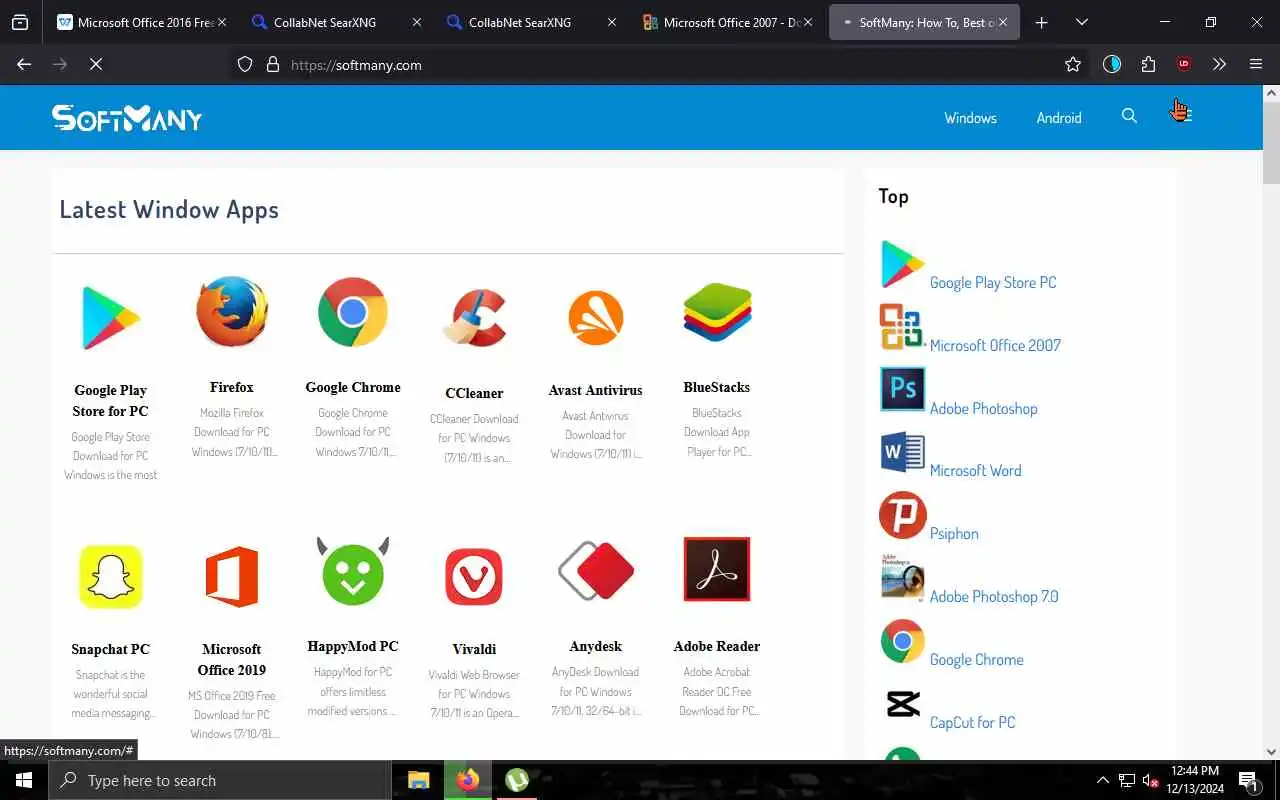Open the browser extensions puzzle icon

[x=1148, y=64]
